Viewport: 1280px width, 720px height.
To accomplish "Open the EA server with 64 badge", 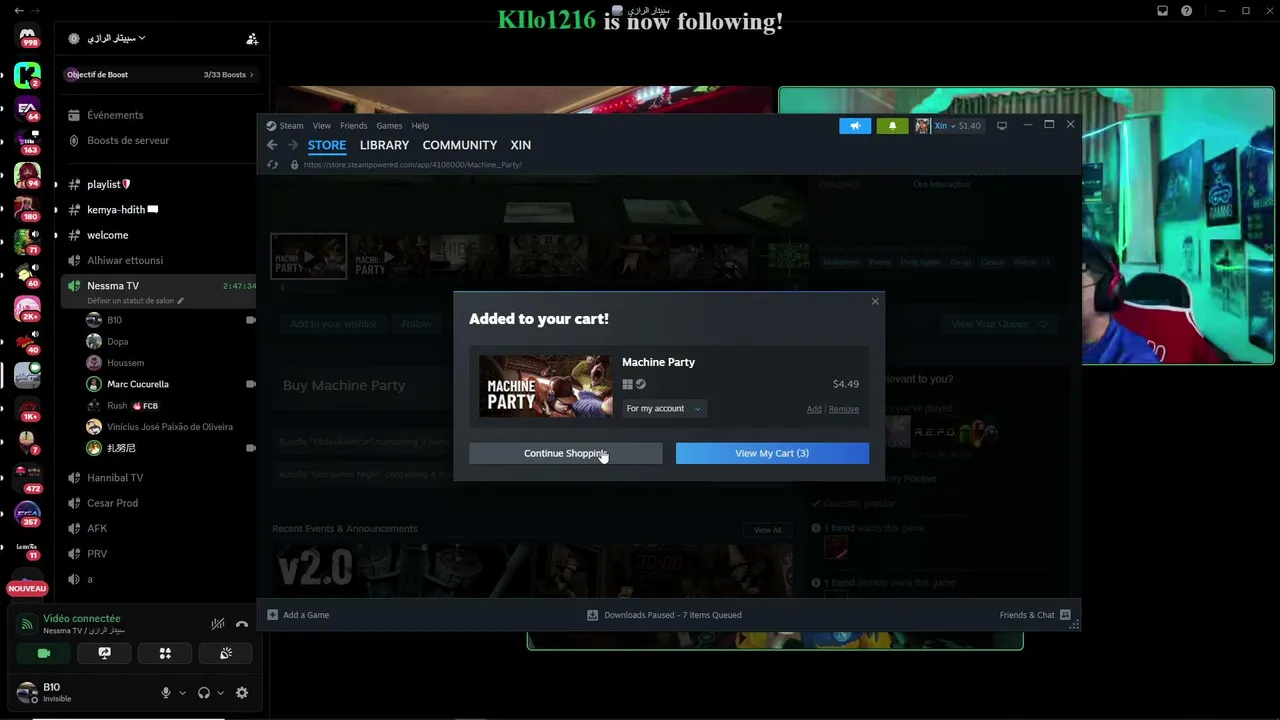I will 28,108.
